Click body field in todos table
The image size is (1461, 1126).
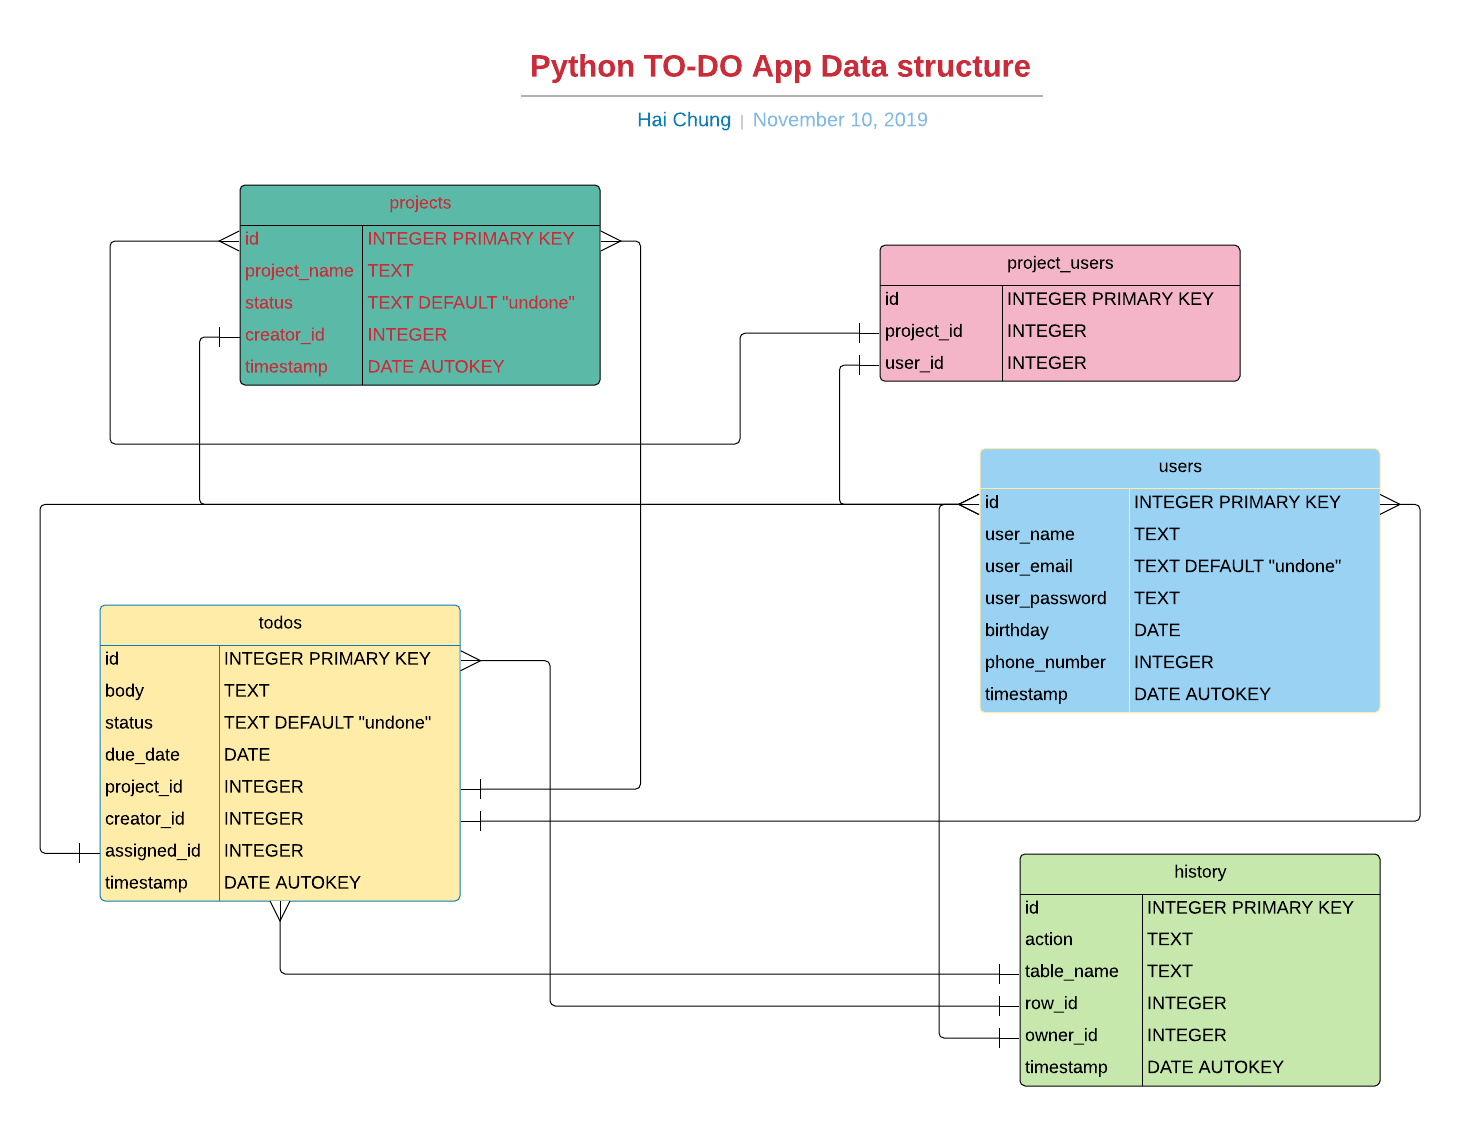124,691
